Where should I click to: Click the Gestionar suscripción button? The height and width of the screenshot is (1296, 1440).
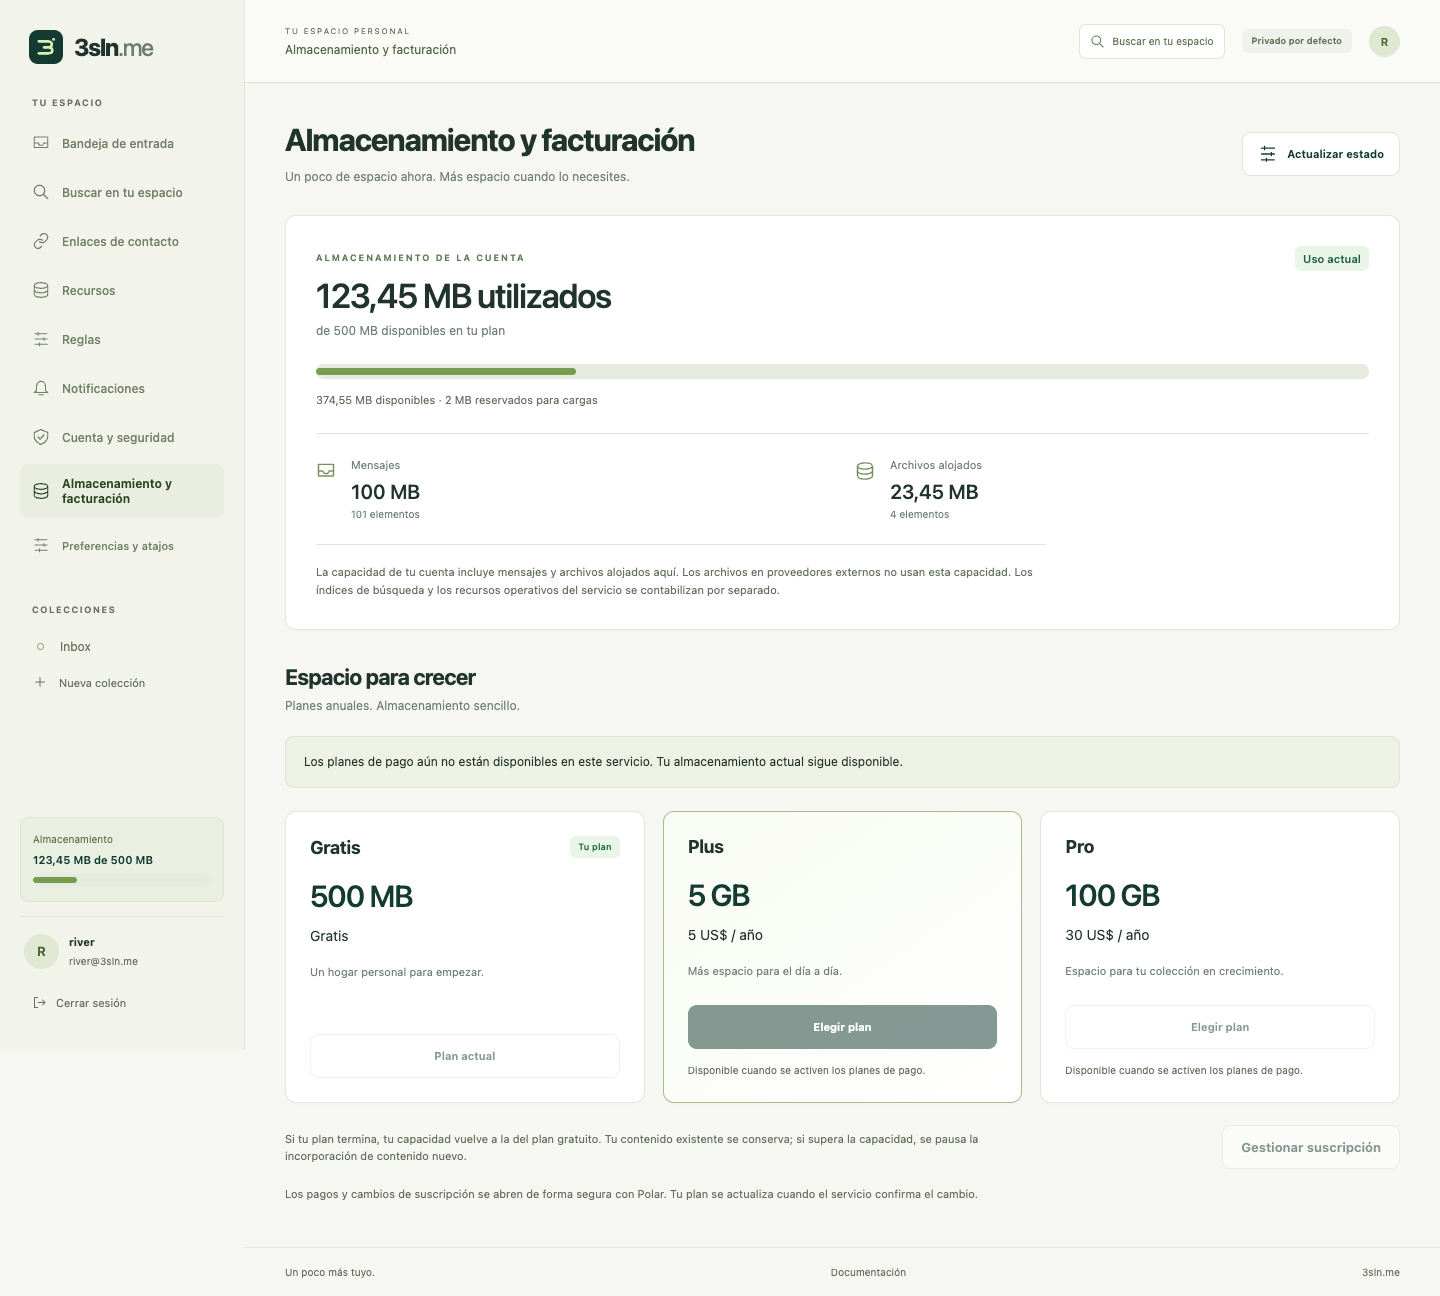[x=1311, y=1147]
